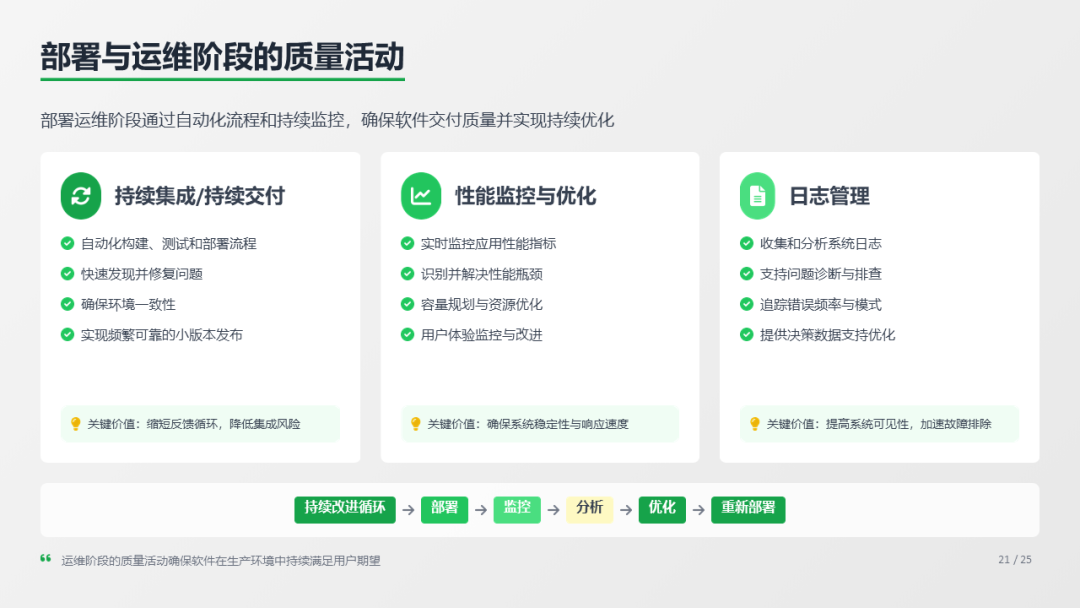This screenshot has width=1080, height=608.
Task: Click the checkmark icon beside 追踪错误频率与模式
Action: [x=746, y=304]
